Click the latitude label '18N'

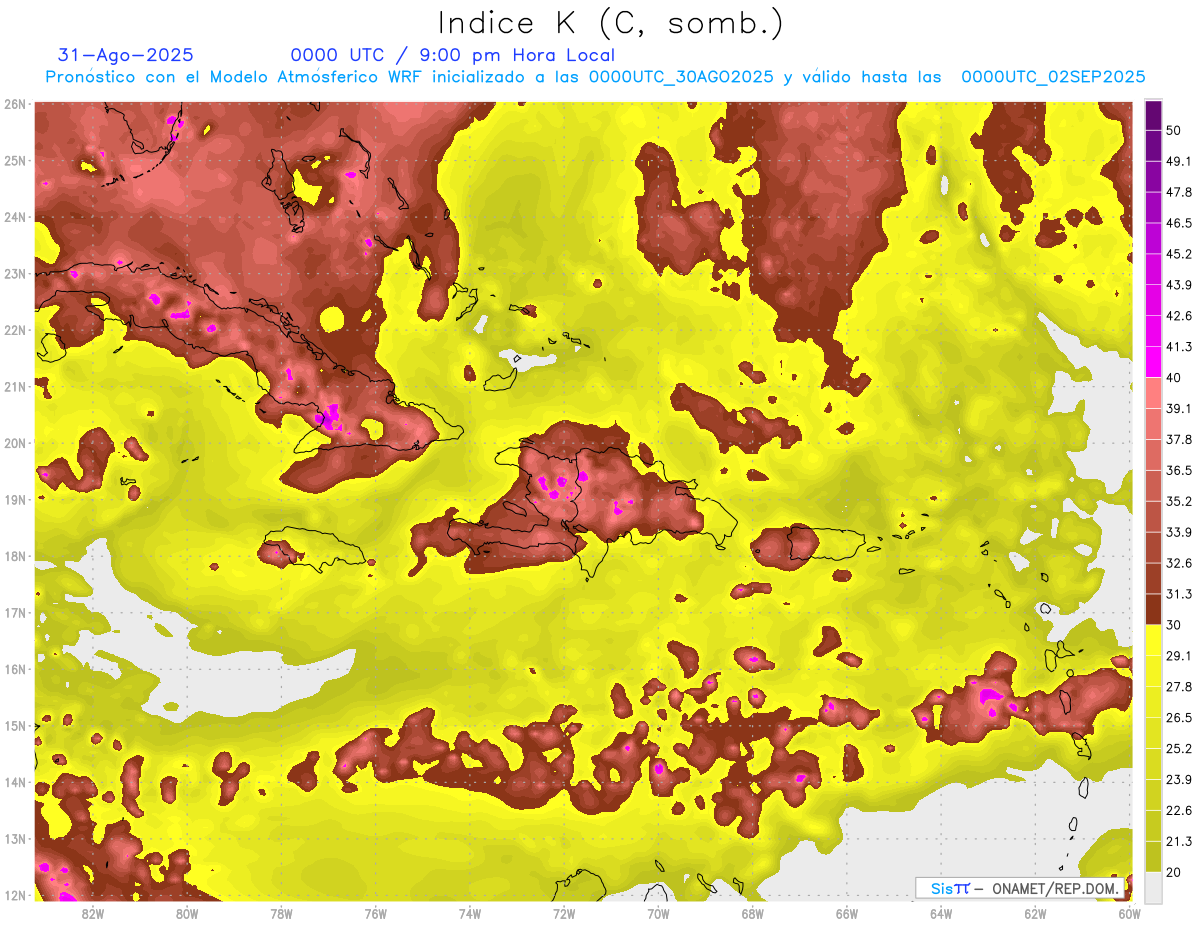click(16, 556)
